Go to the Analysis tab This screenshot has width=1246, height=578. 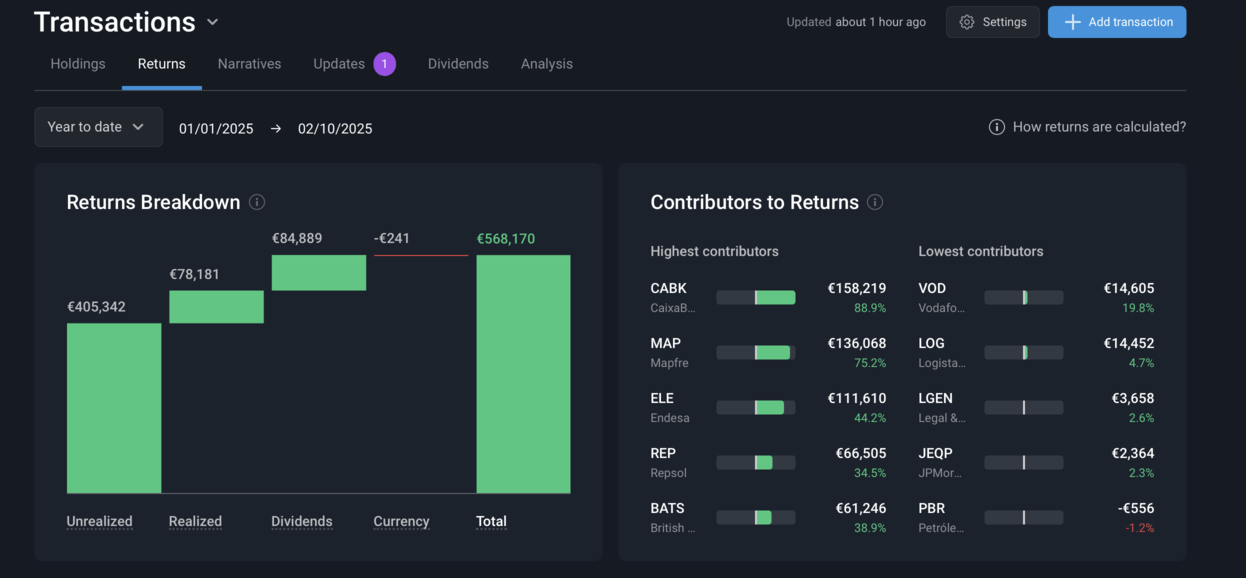(547, 64)
